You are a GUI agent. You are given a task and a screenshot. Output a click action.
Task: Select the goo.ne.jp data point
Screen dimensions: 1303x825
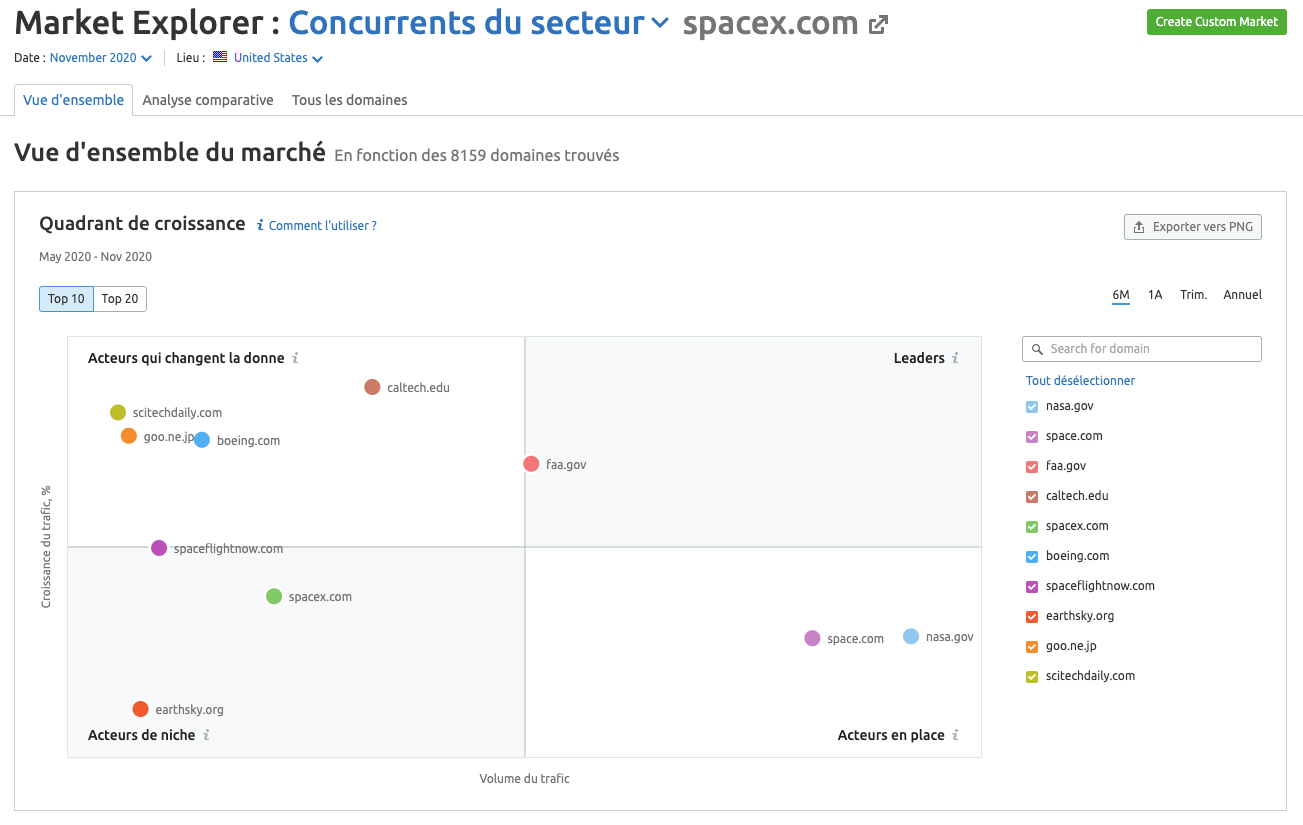click(x=129, y=436)
